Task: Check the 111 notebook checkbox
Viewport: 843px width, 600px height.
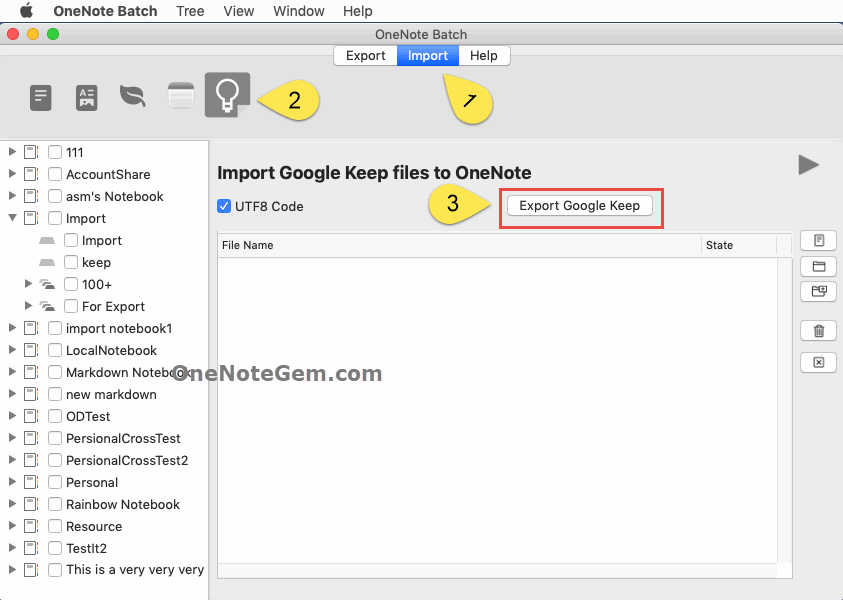Action: (x=55, y=152)
